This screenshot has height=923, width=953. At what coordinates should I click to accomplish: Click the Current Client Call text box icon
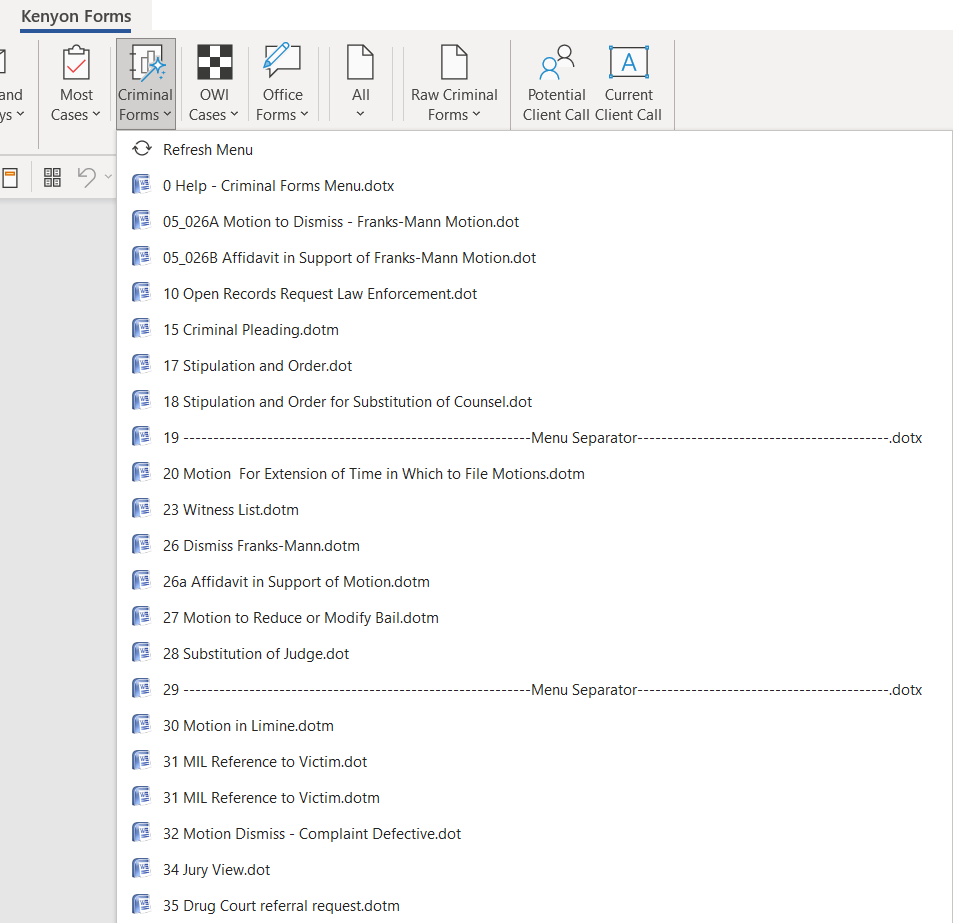tap(629, 62)
